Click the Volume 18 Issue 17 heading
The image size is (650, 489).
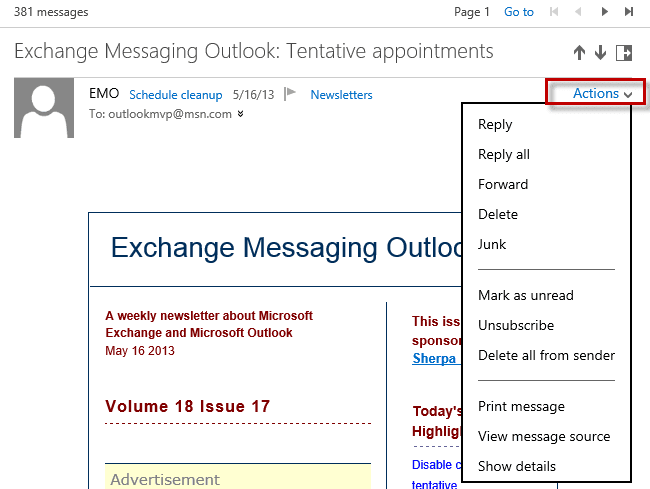(x=187, y=406)
